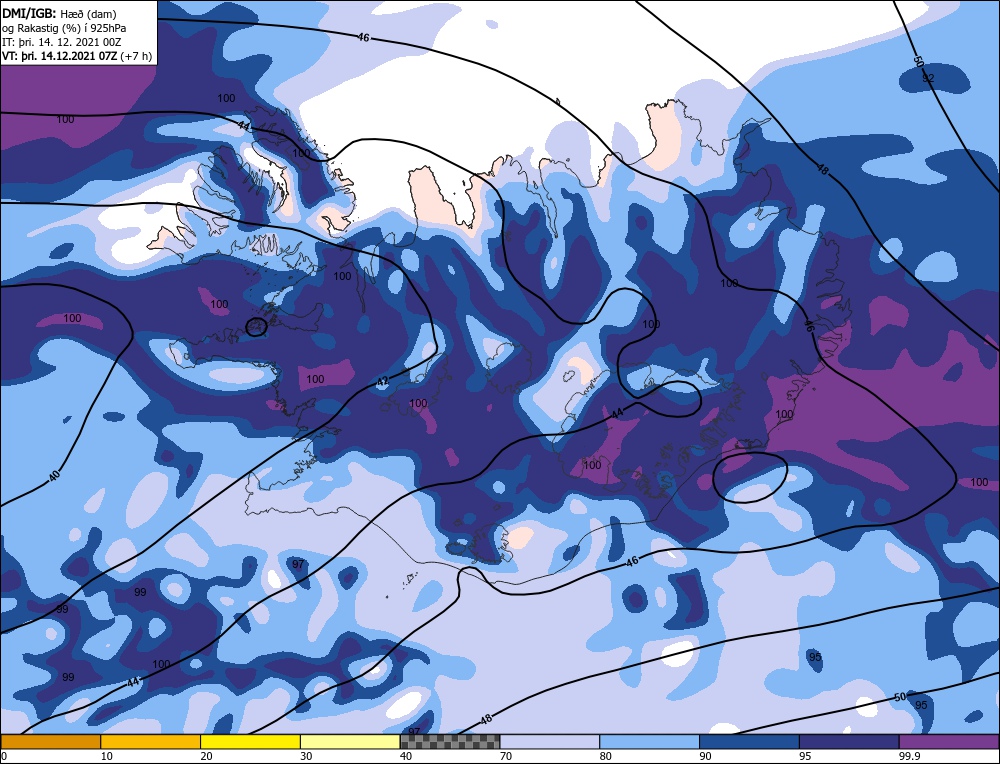Pick the light blue 80–90 legend swatch
The height and width of the screenshot is (764, 1000).
[649, 741]
